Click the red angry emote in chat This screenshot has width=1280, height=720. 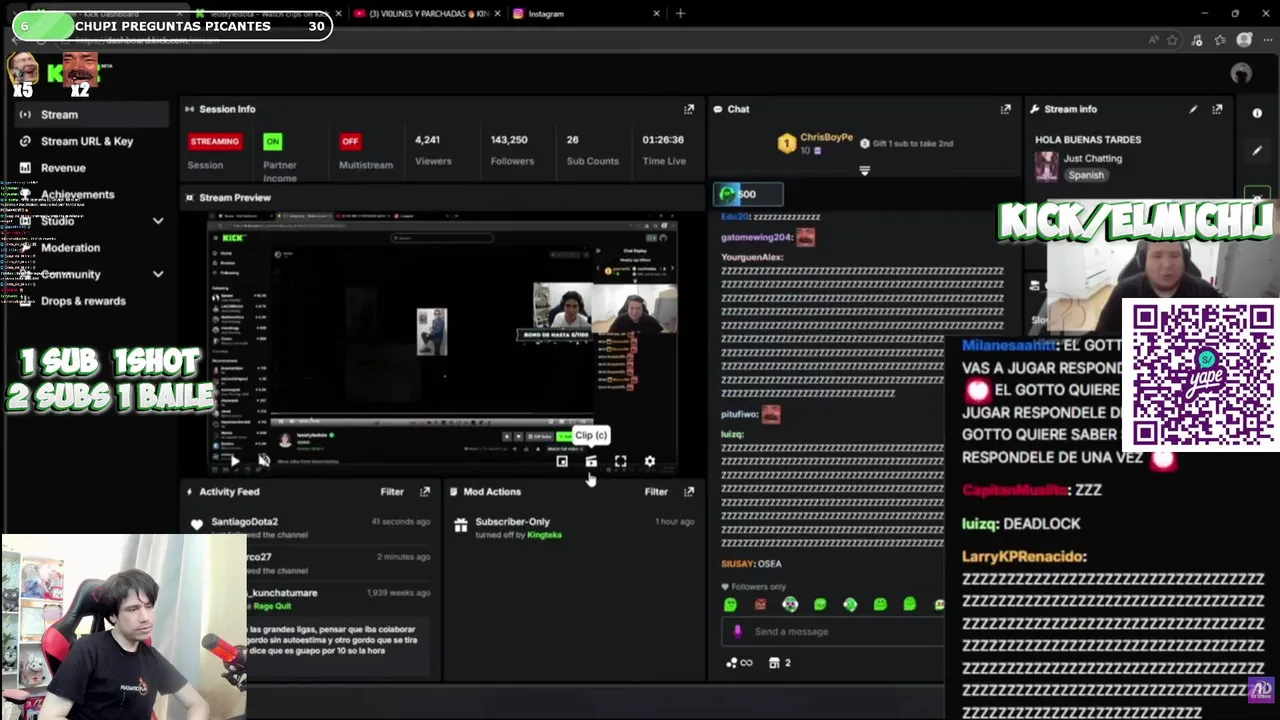coord(760,604)
